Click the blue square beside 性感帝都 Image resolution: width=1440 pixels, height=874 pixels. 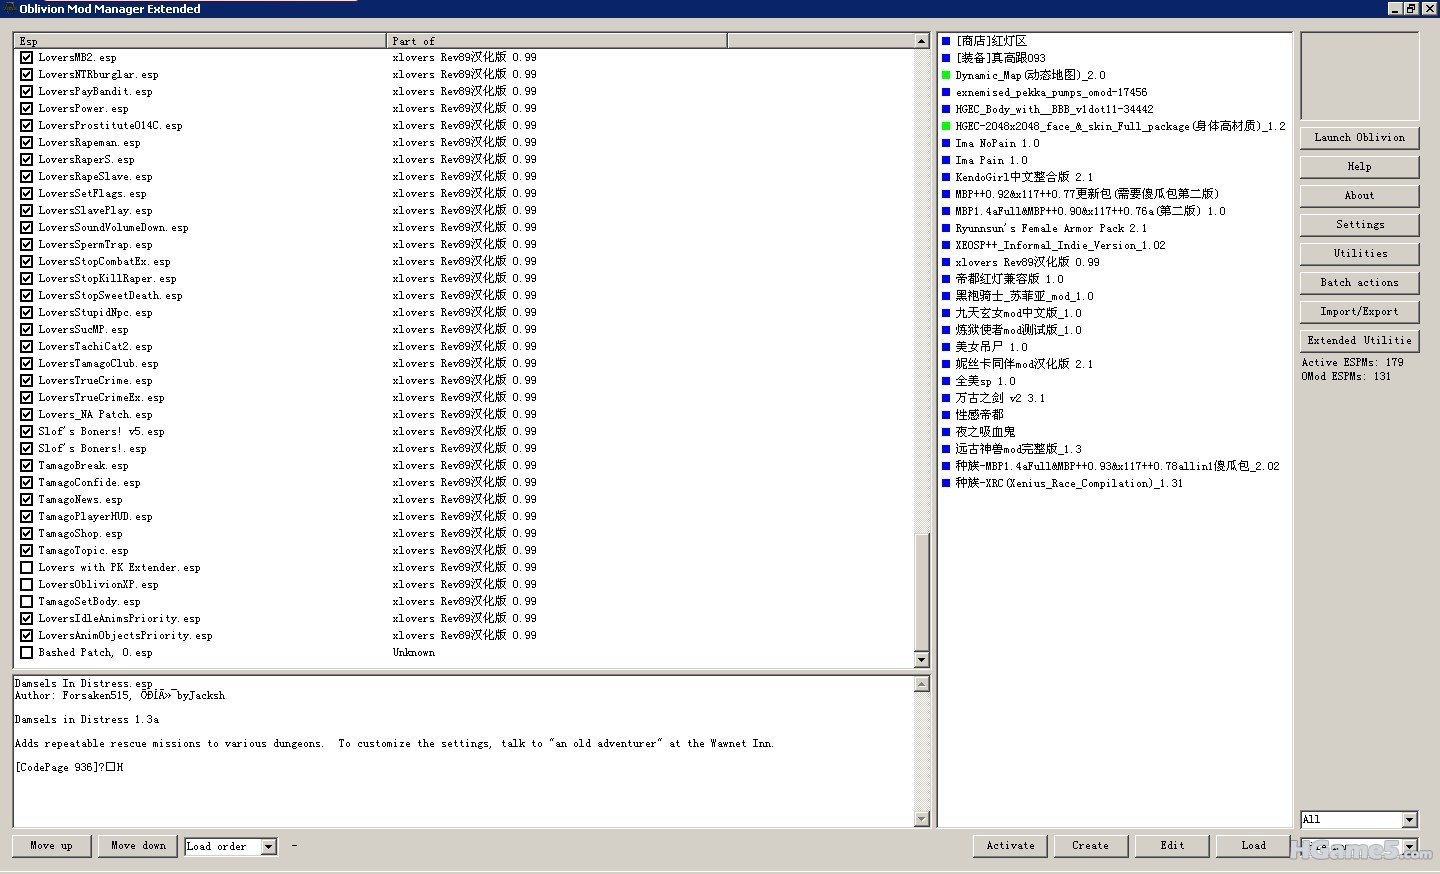tap(946, 415)
